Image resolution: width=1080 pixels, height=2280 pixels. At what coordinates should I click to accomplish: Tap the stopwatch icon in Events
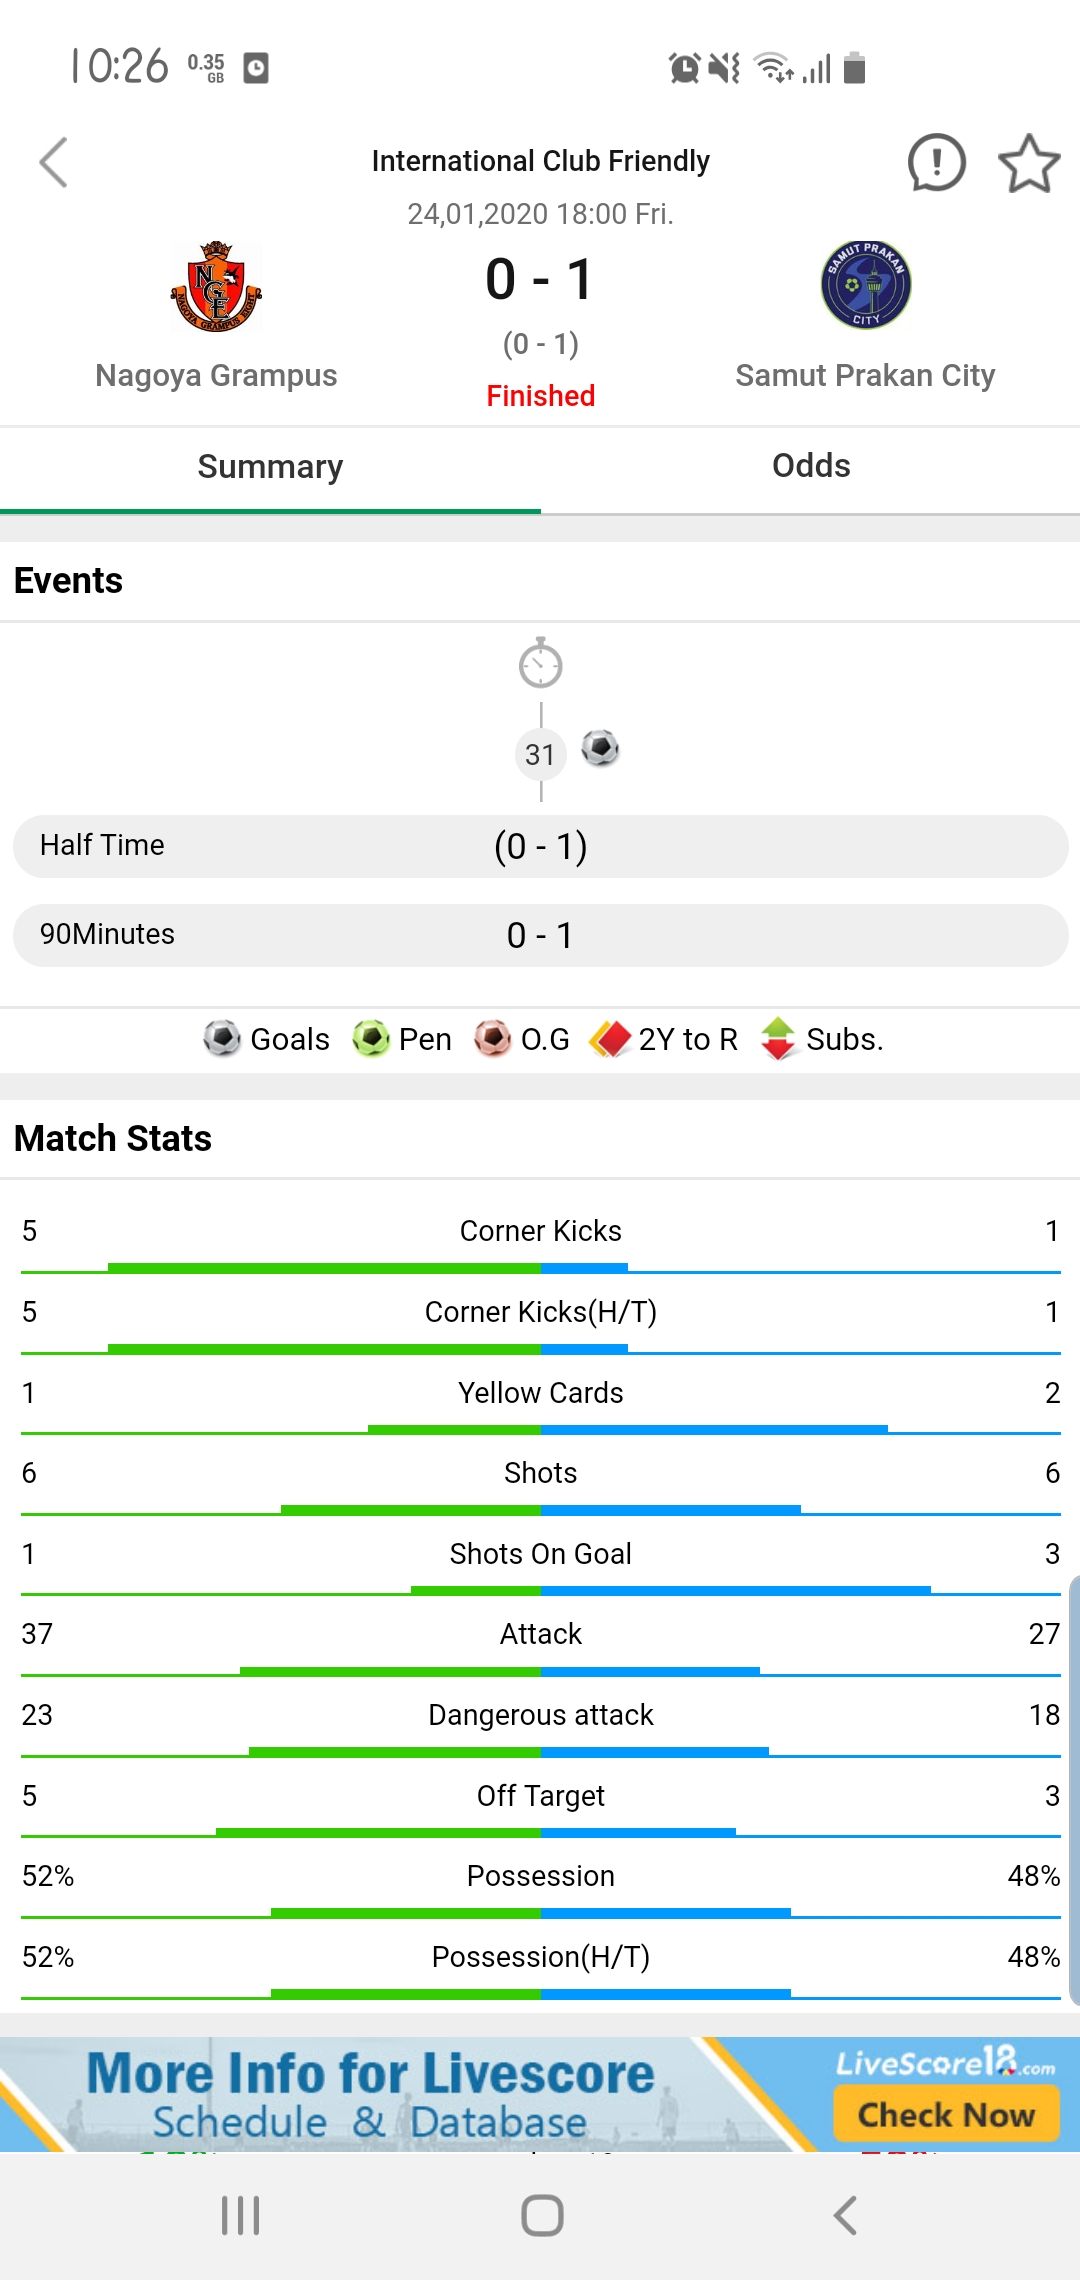tap(541, 662)
